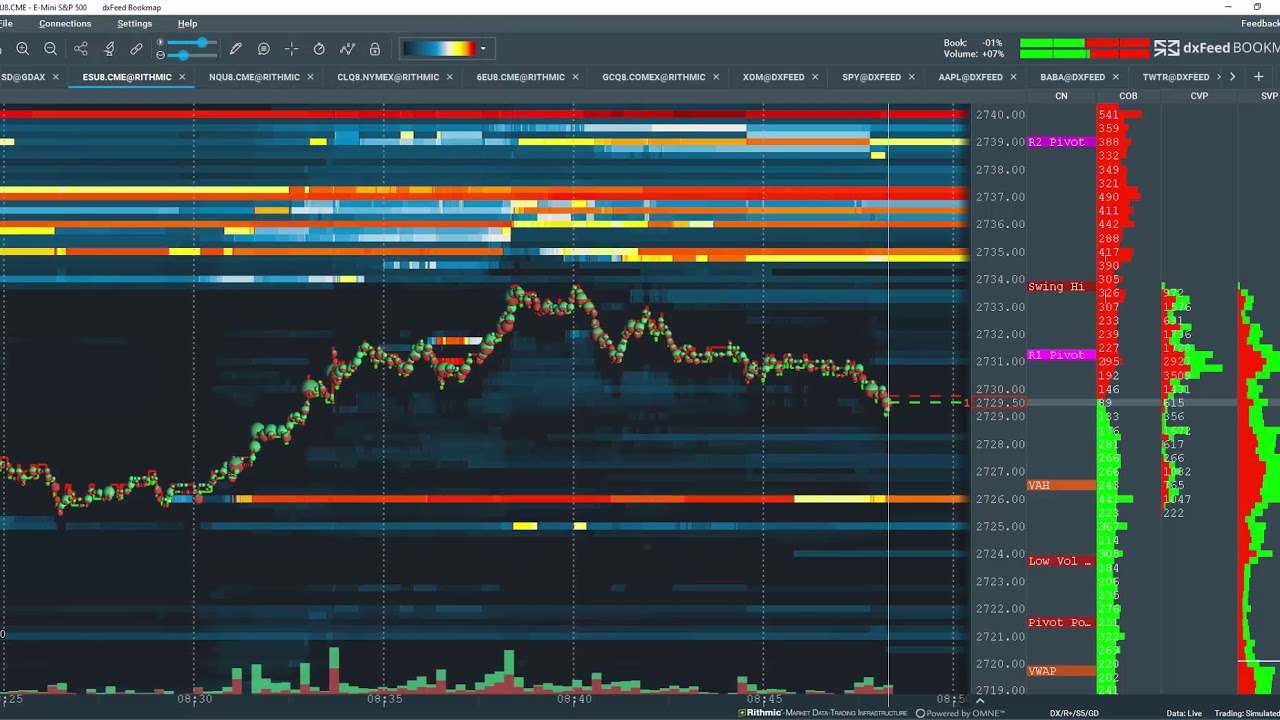The height and width of the screenshot is (720, 1280).
Task: Click the share icon in toolbar
Action: (x=81, y=49)
